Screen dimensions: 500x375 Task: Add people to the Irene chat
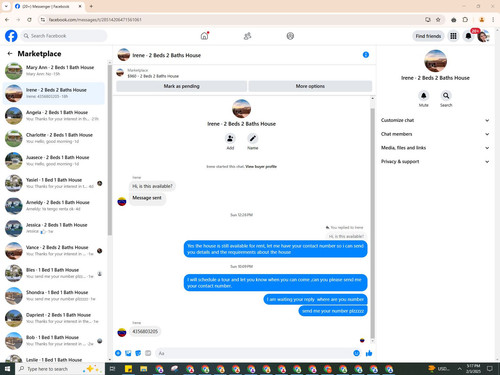click(230, 138)
